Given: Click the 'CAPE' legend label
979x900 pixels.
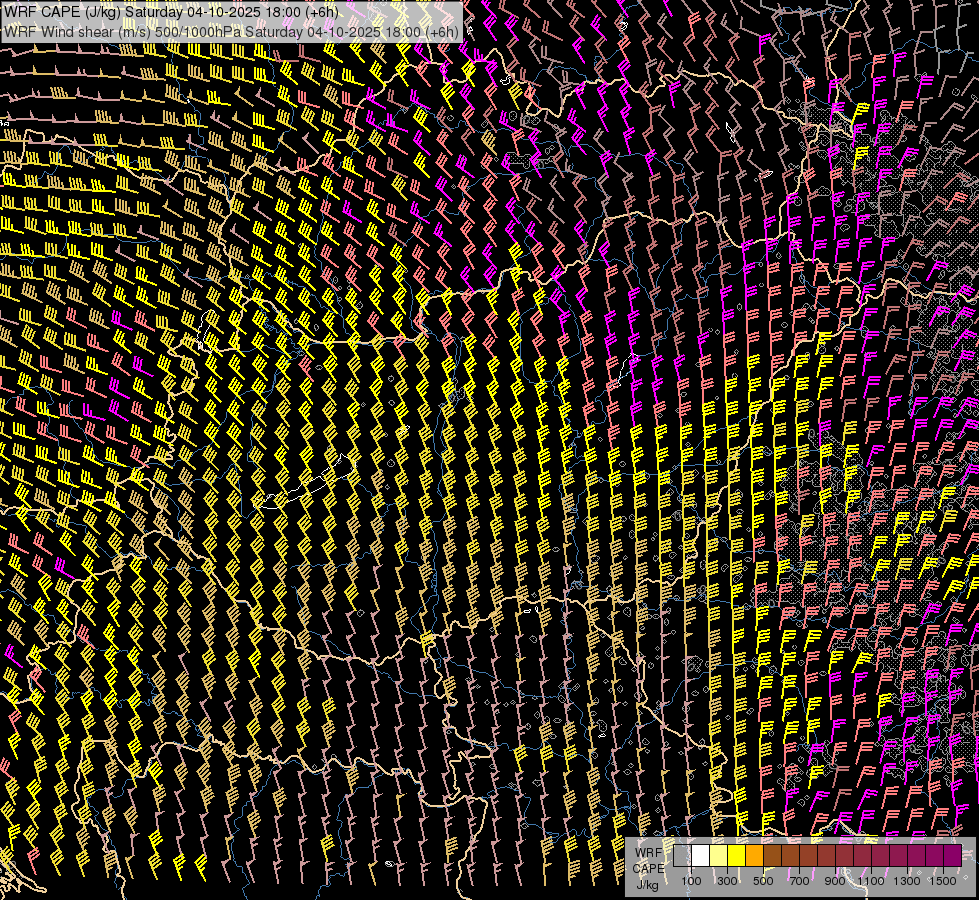Looking at the screenshot, I should pyautogui.click(x=649, y=869).
